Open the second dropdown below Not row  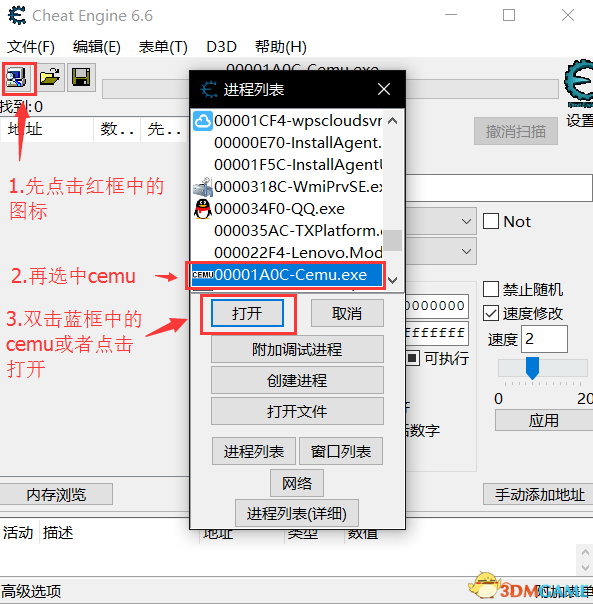(x=466, y=252)
